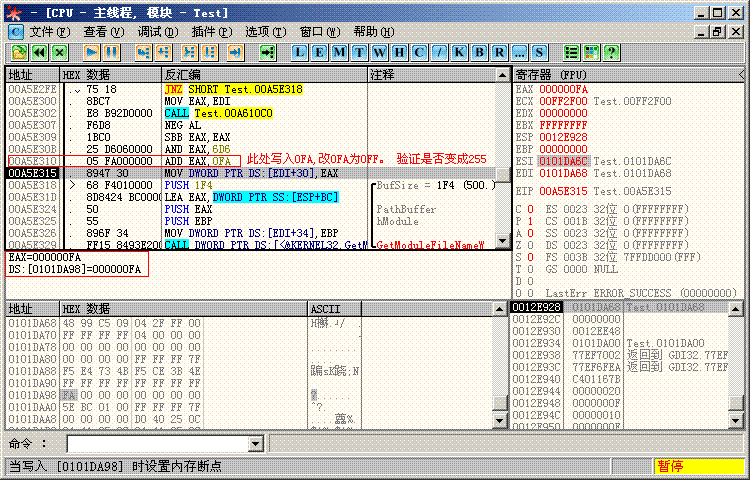
Task: Run the program with the play icon
Action: (91, 52)
